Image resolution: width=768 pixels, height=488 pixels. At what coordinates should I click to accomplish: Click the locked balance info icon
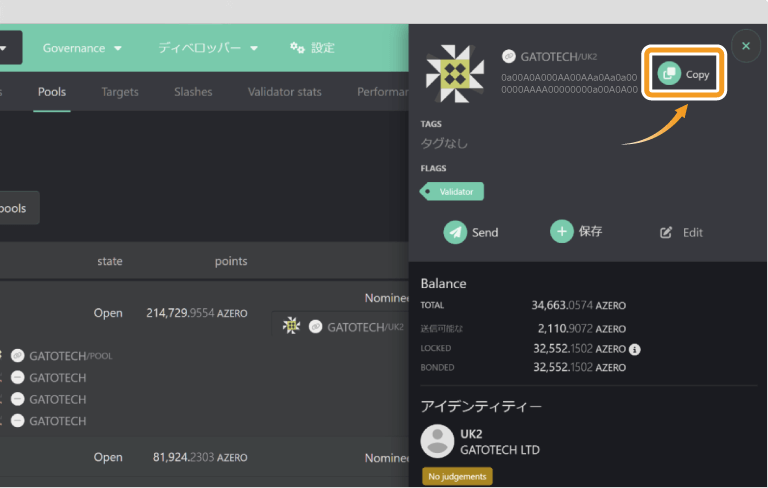[634, 349]
